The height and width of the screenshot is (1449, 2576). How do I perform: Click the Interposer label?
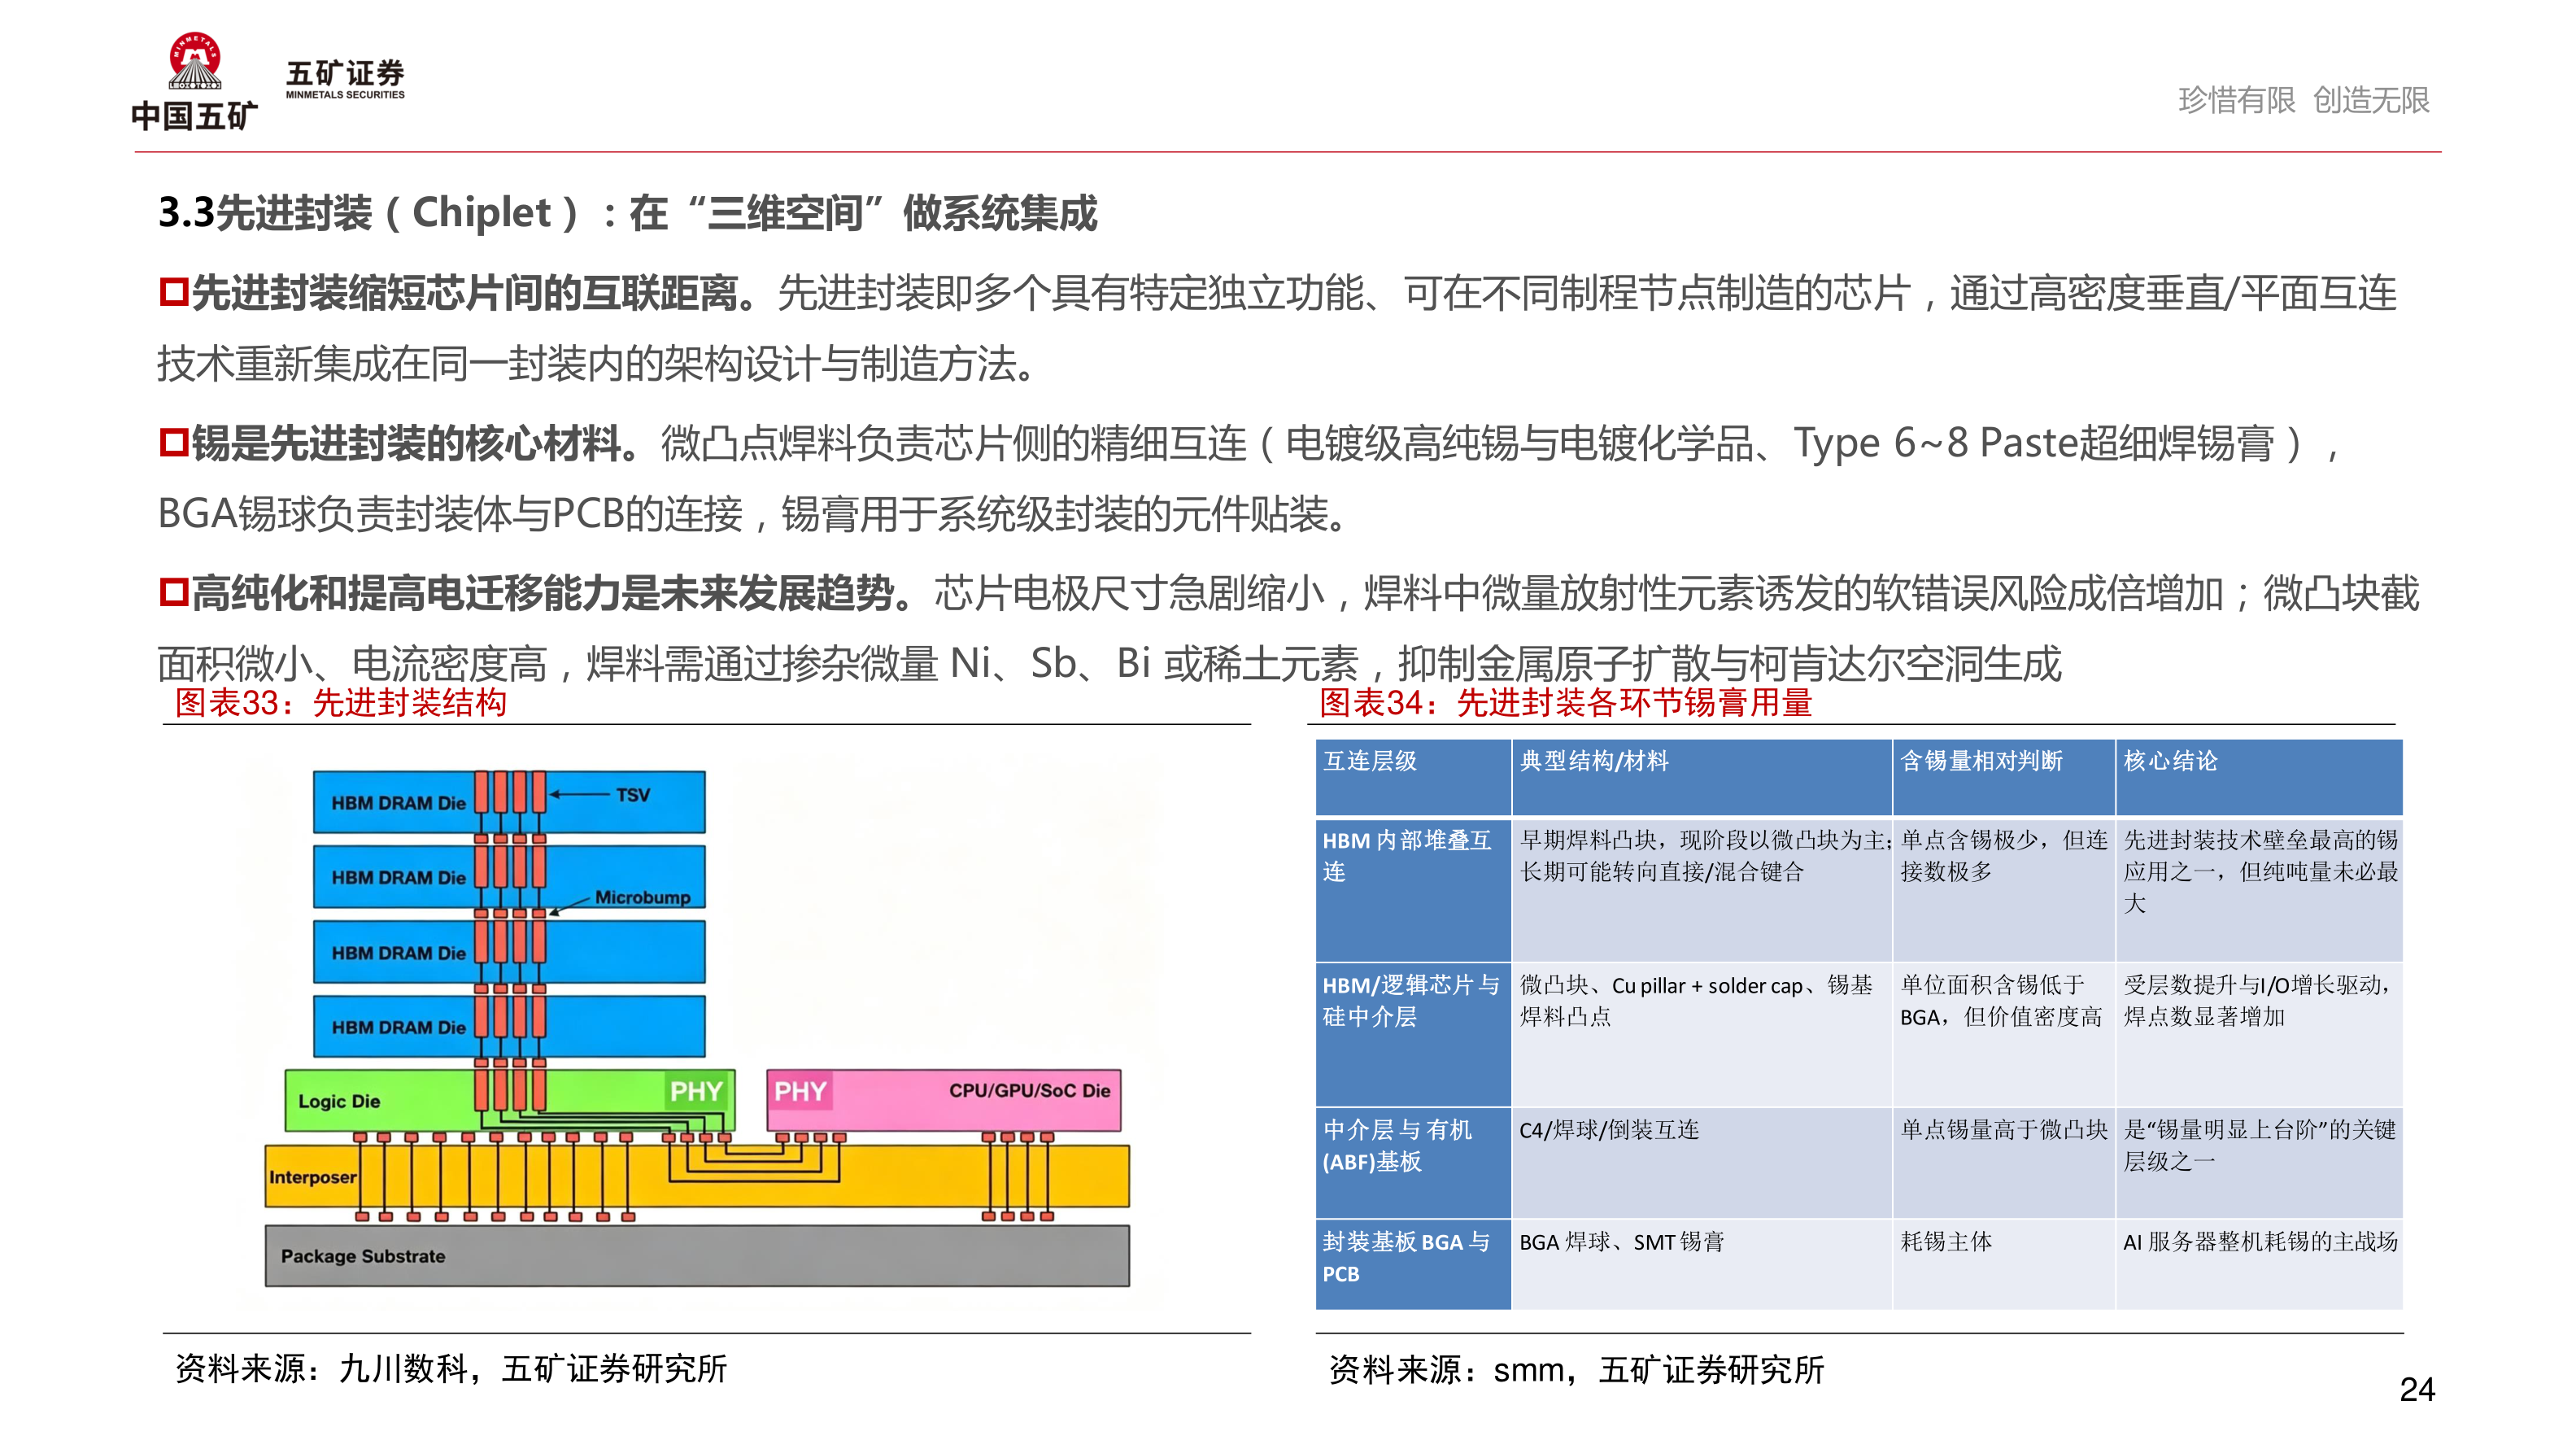(x=312, y=1177)
